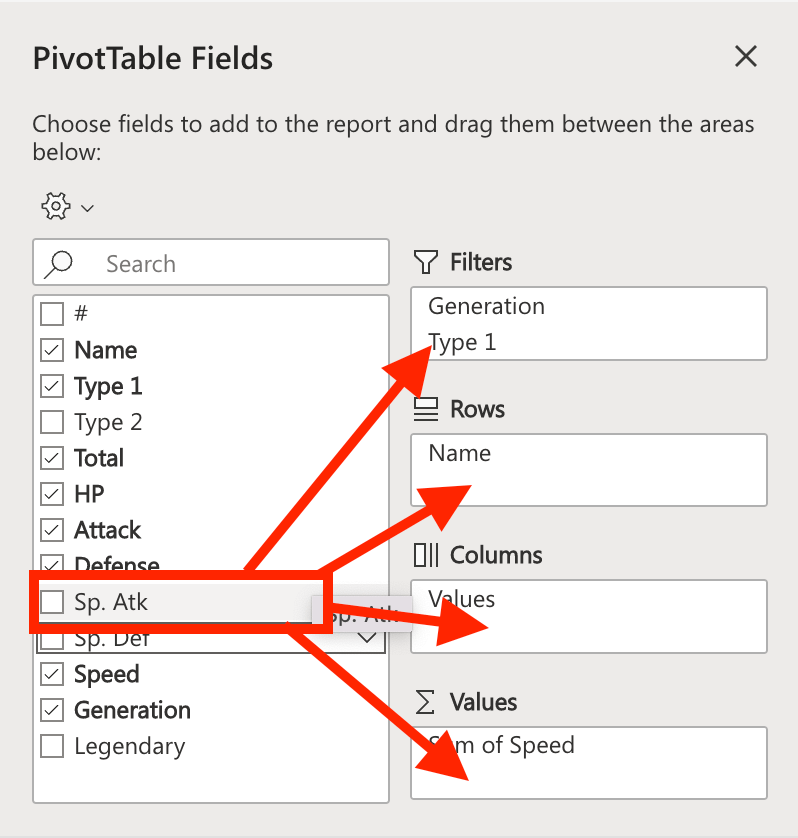Click Generation in the Filters area
Viewport: 798px width, 838px height.
(x=486, y=306)
